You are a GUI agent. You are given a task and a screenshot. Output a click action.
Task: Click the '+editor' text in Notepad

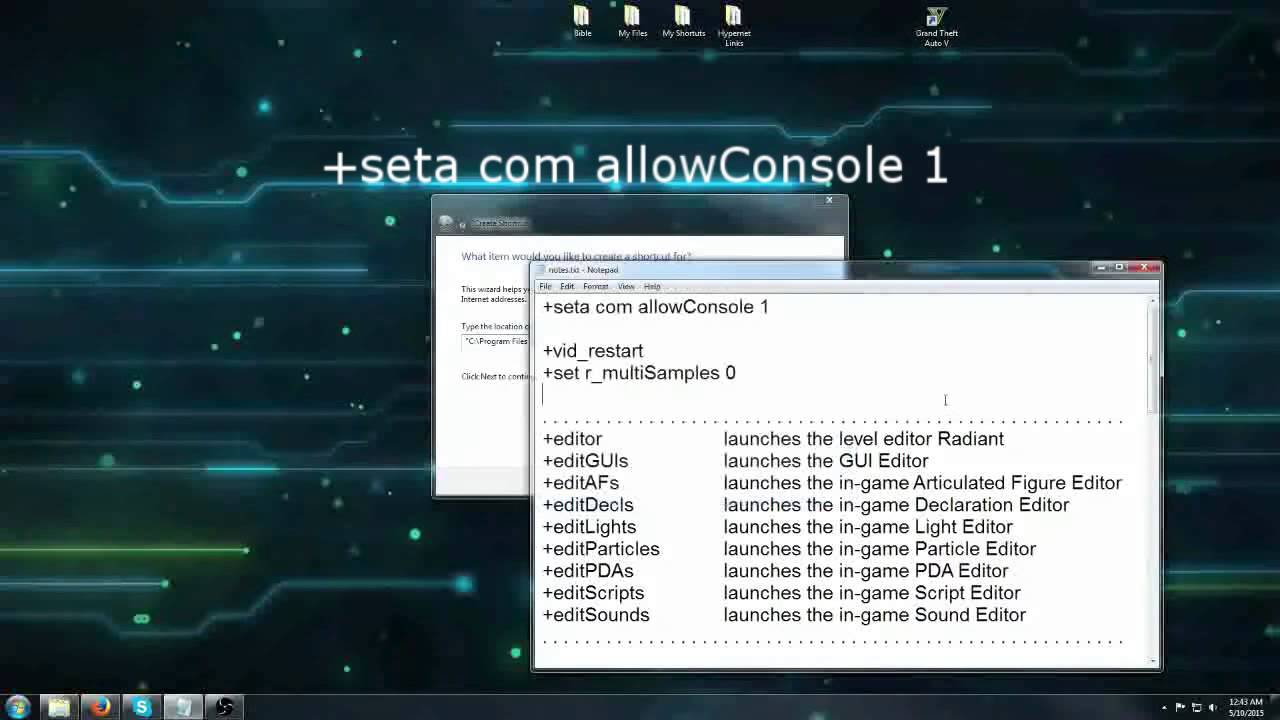coord(572,439)
